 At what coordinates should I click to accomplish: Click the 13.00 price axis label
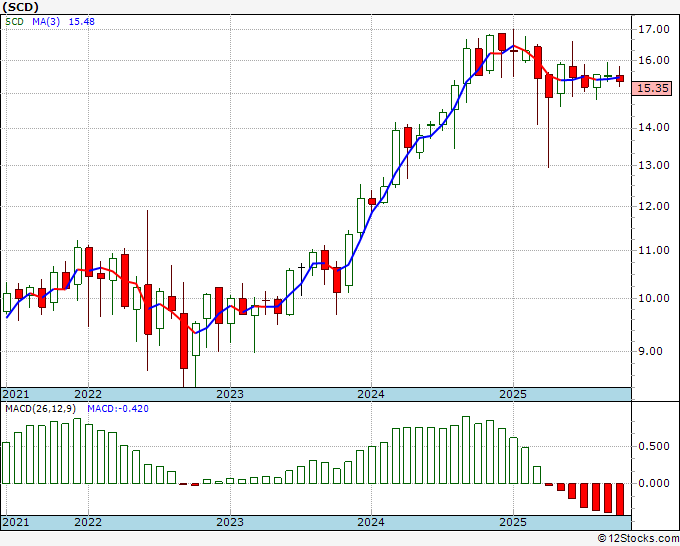pos(654,165)
